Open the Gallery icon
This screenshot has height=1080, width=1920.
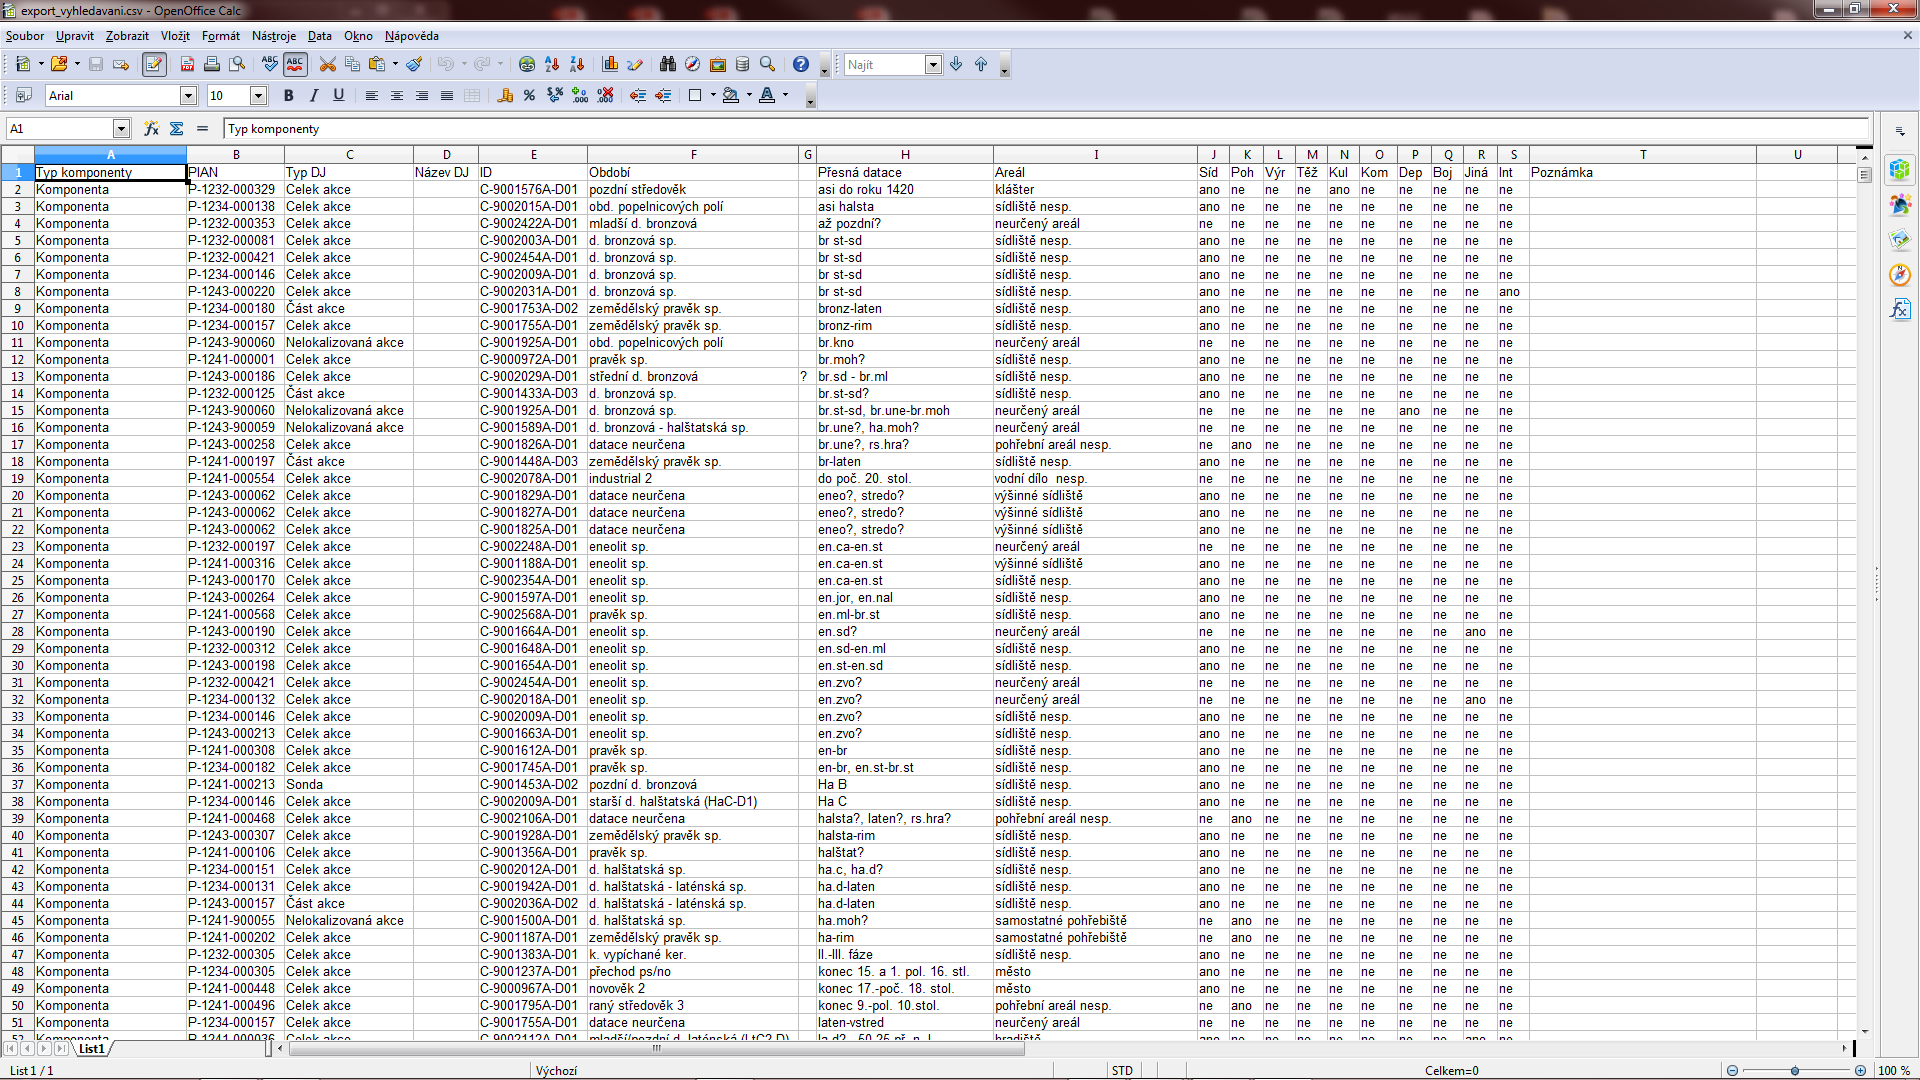718,64
